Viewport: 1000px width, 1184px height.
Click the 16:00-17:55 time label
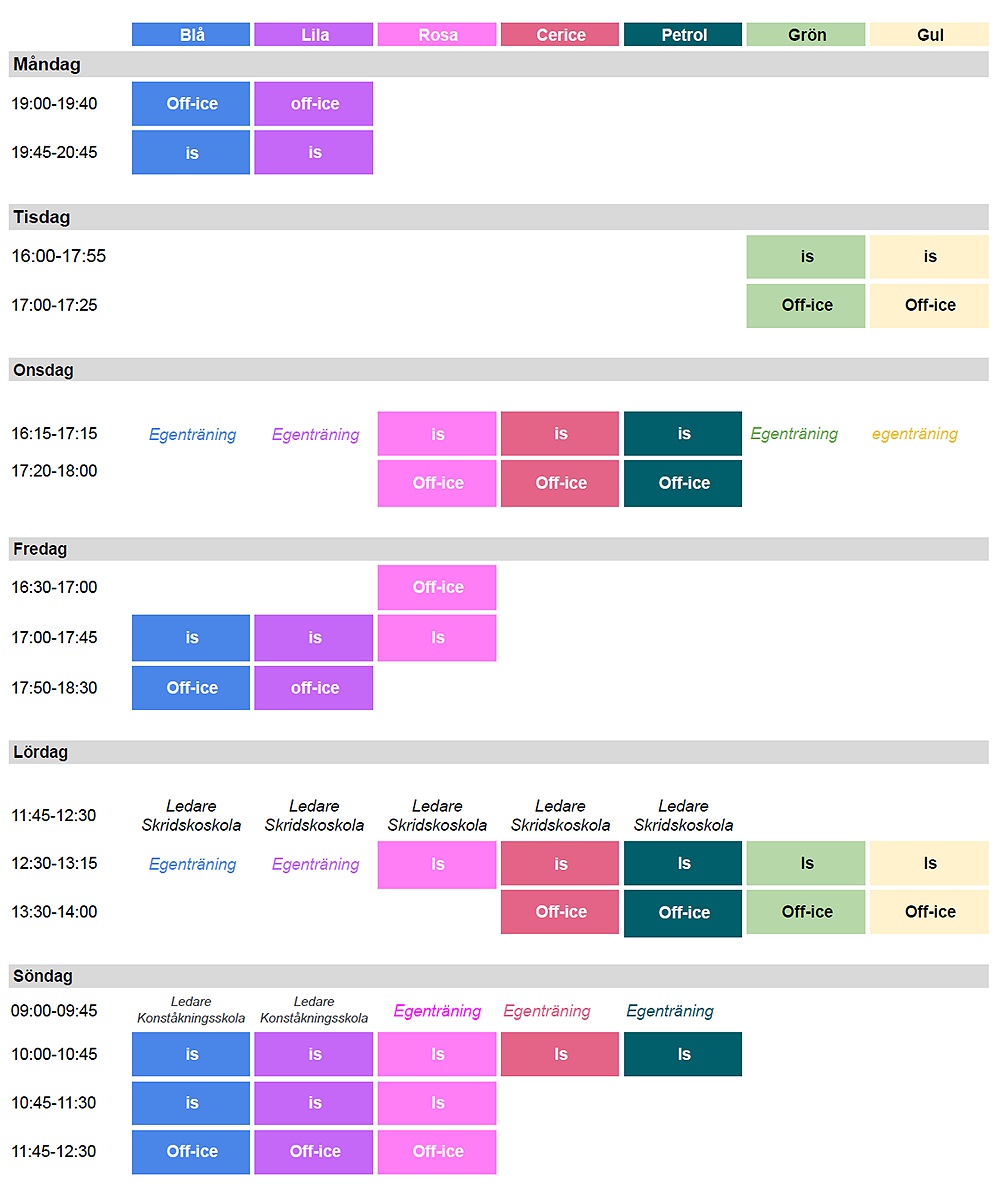click(58, 256)
